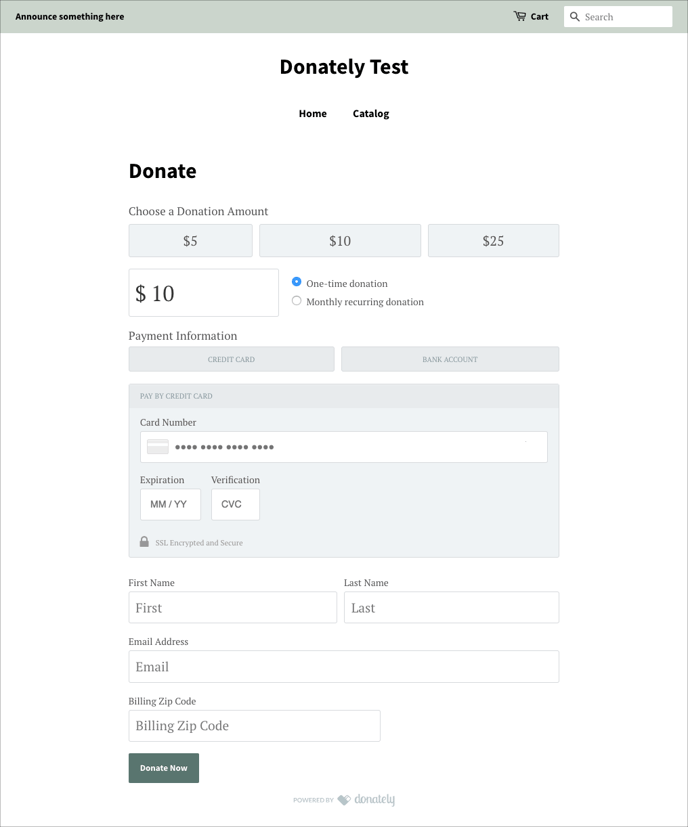Focus the CVC verification field
Image resolution: width=688 pixels, height=827 pixels.
point(235,504)
